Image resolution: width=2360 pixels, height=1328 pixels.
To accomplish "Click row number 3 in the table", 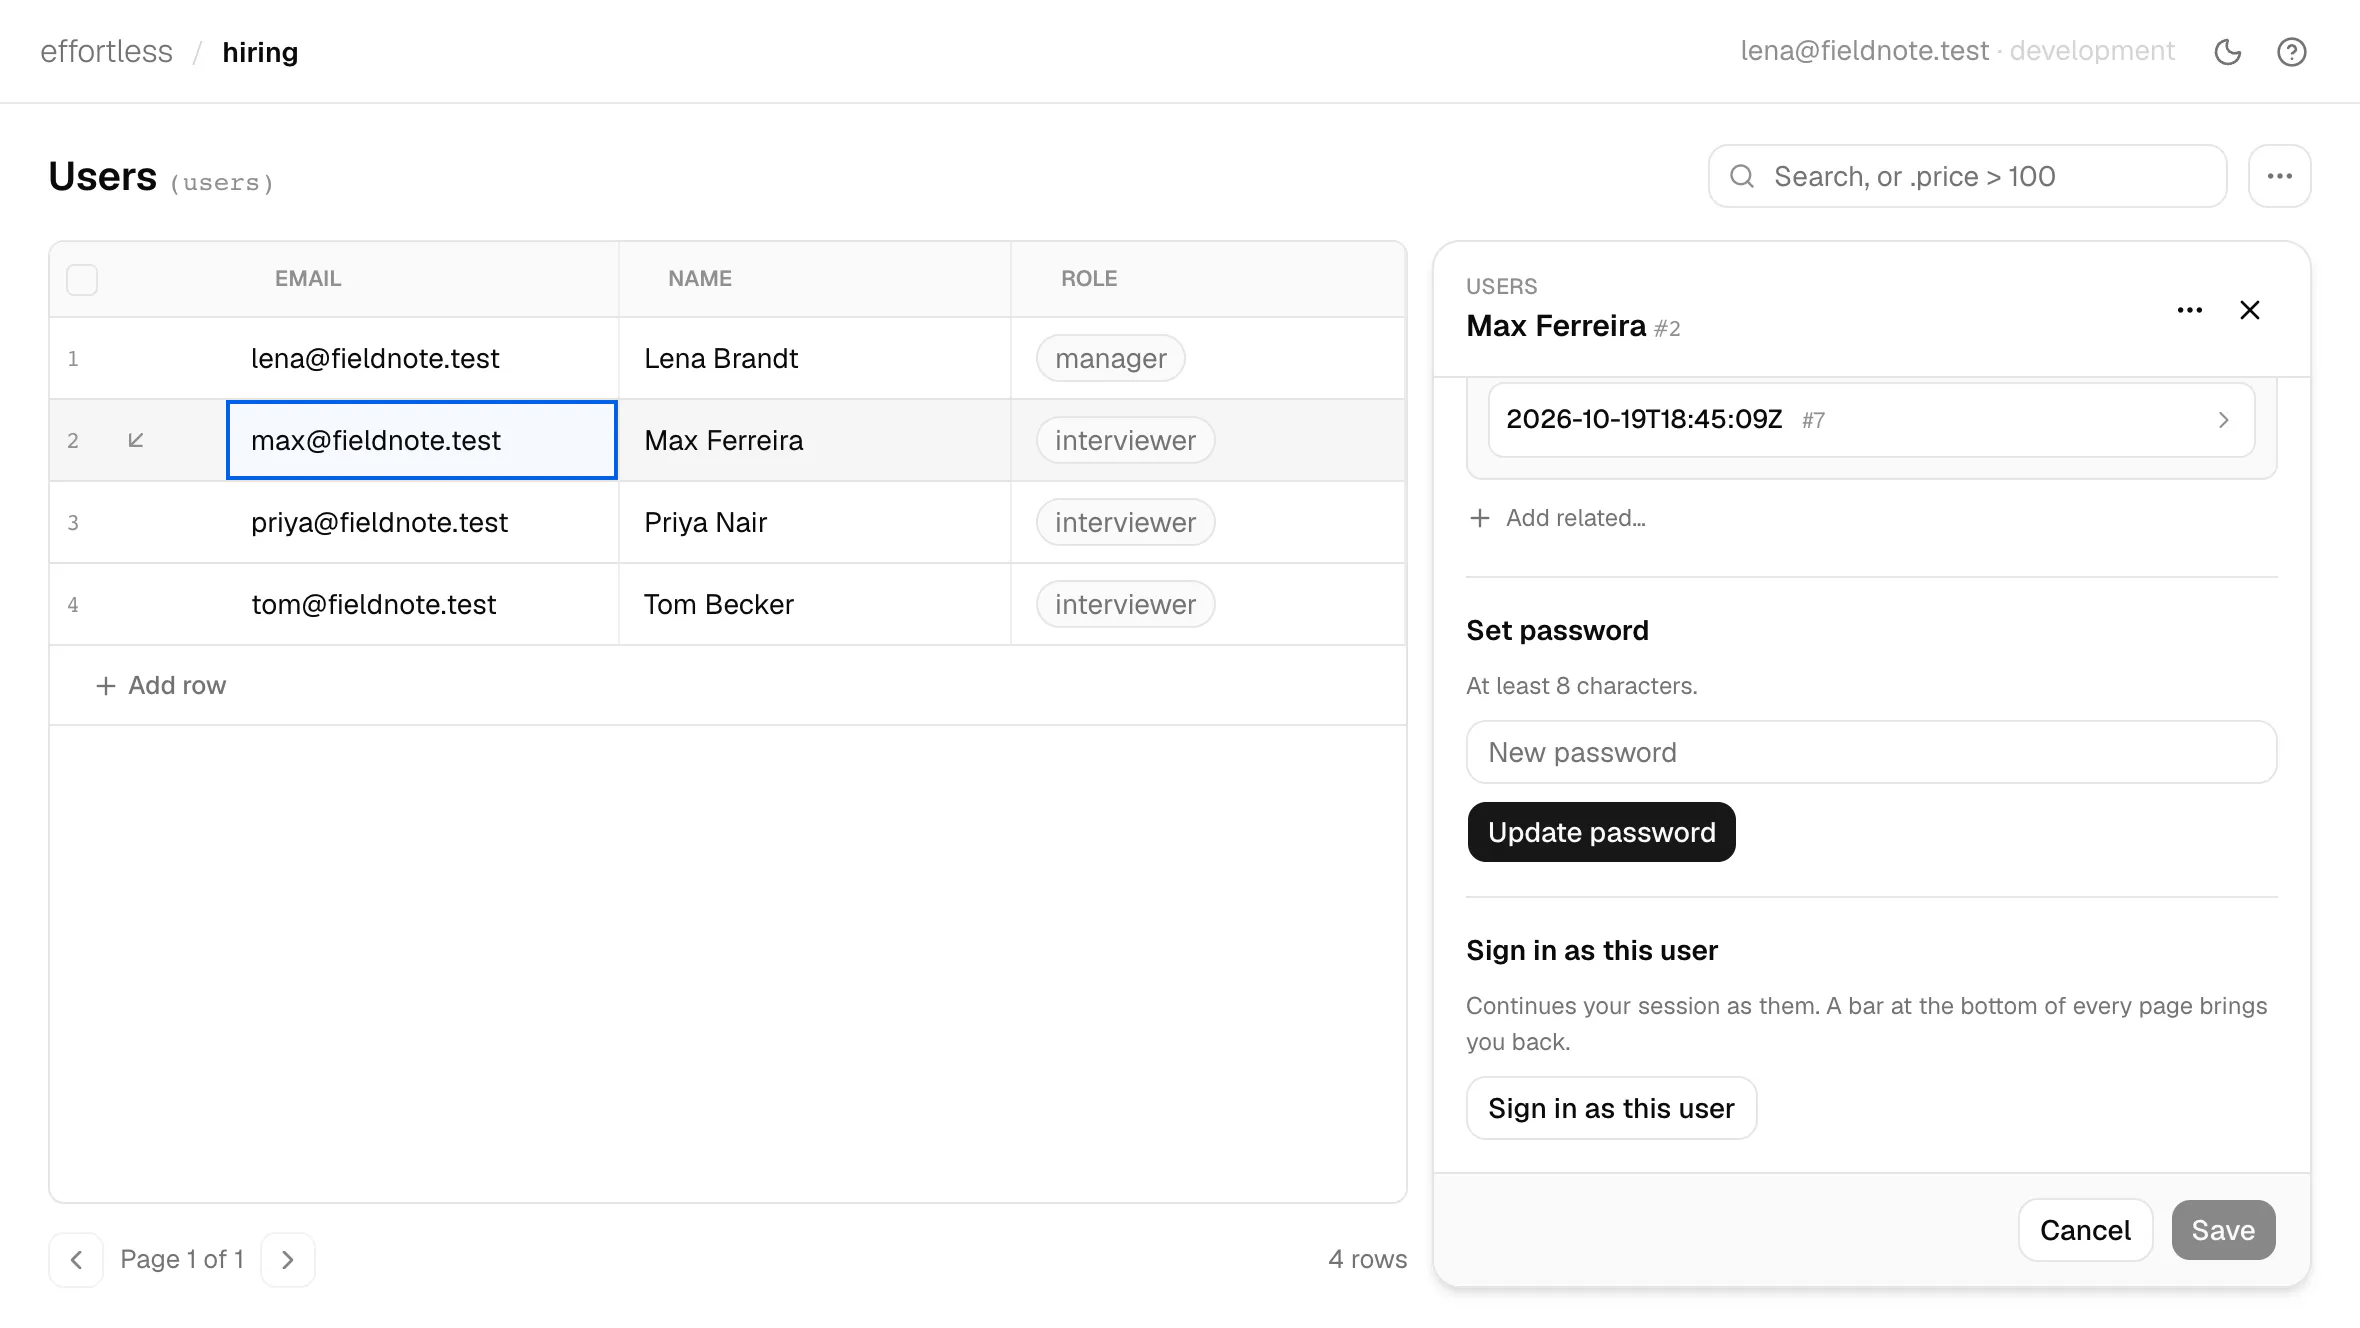I will (x=73, y=523).
